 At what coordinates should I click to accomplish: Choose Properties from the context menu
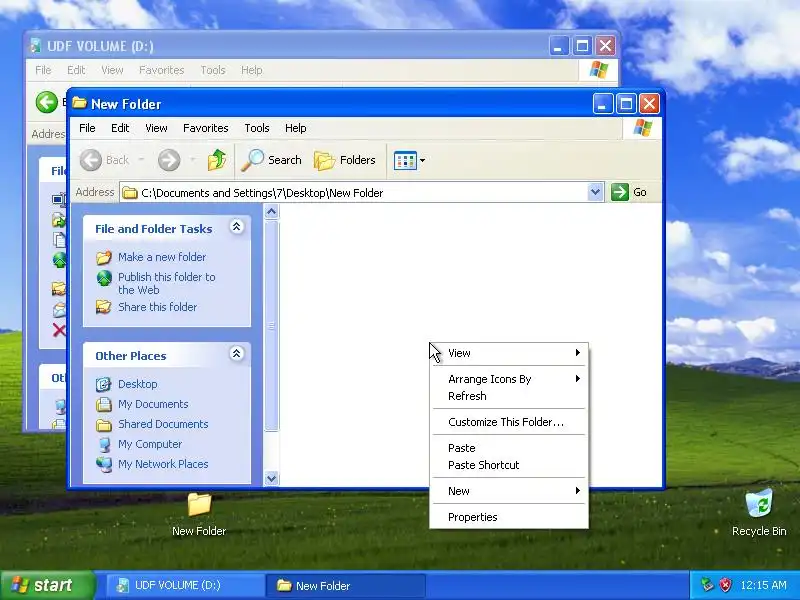510,517
